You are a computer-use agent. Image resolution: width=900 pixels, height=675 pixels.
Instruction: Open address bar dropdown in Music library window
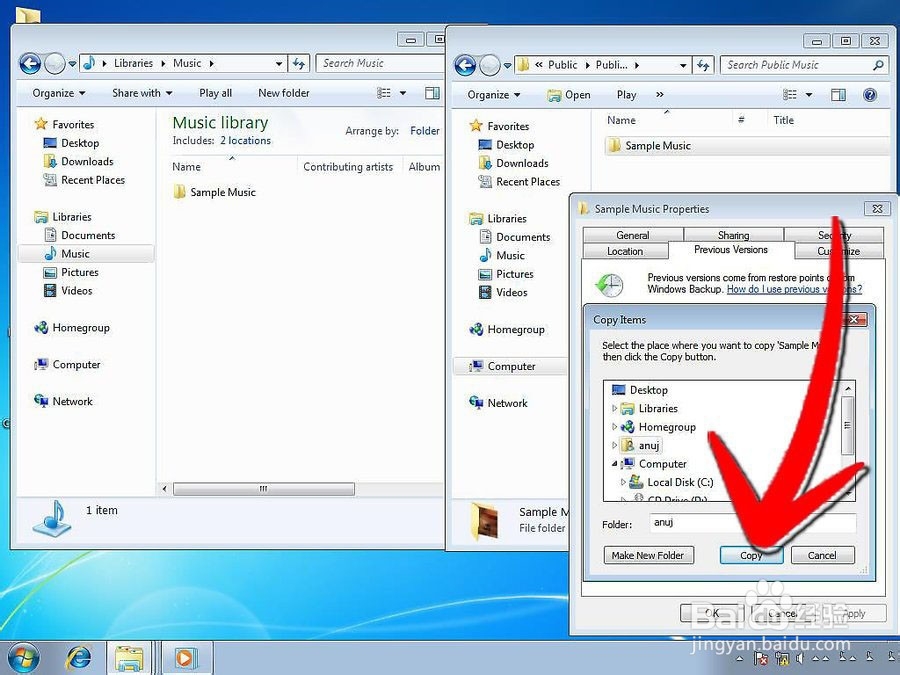(279, 64)
